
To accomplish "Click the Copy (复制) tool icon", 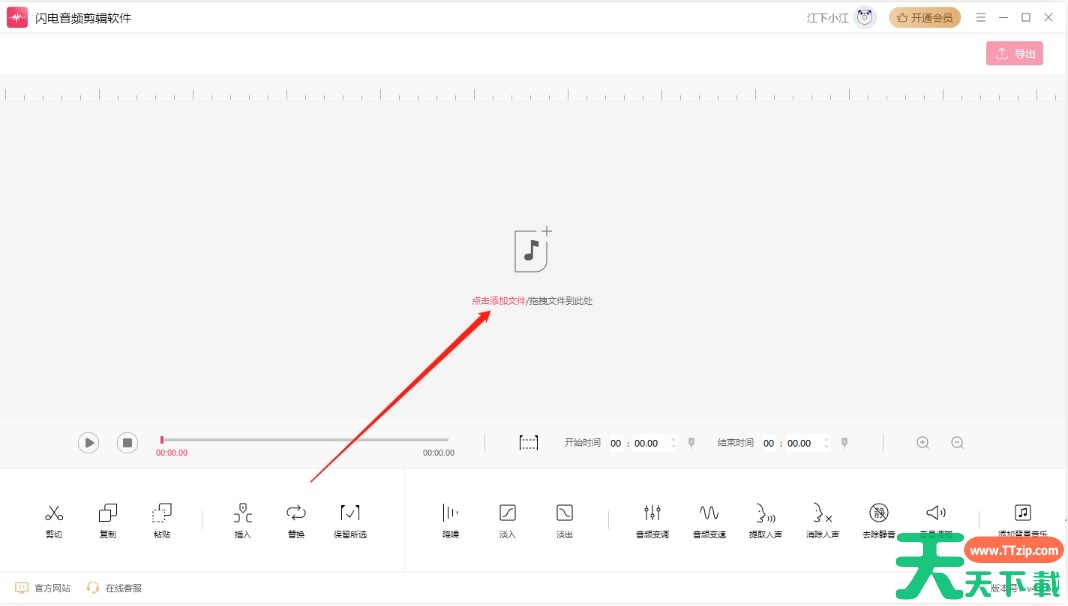I will click(x=108, y=513).
